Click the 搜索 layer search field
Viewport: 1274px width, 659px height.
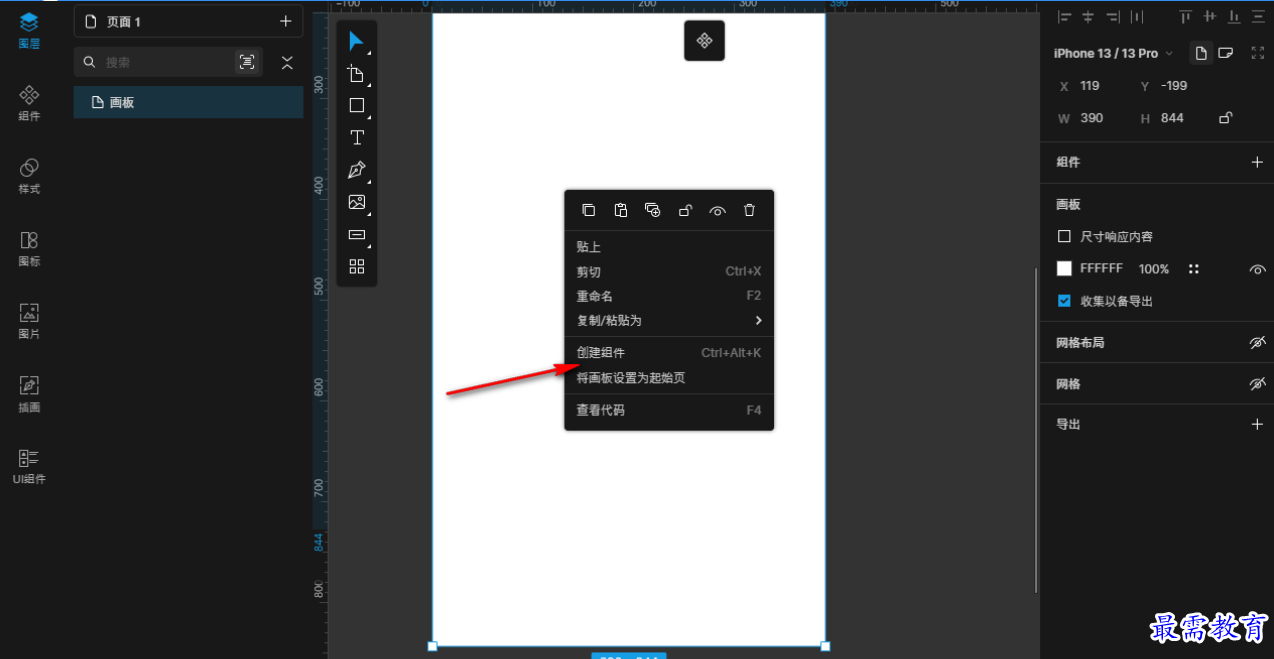coord(155,62)
